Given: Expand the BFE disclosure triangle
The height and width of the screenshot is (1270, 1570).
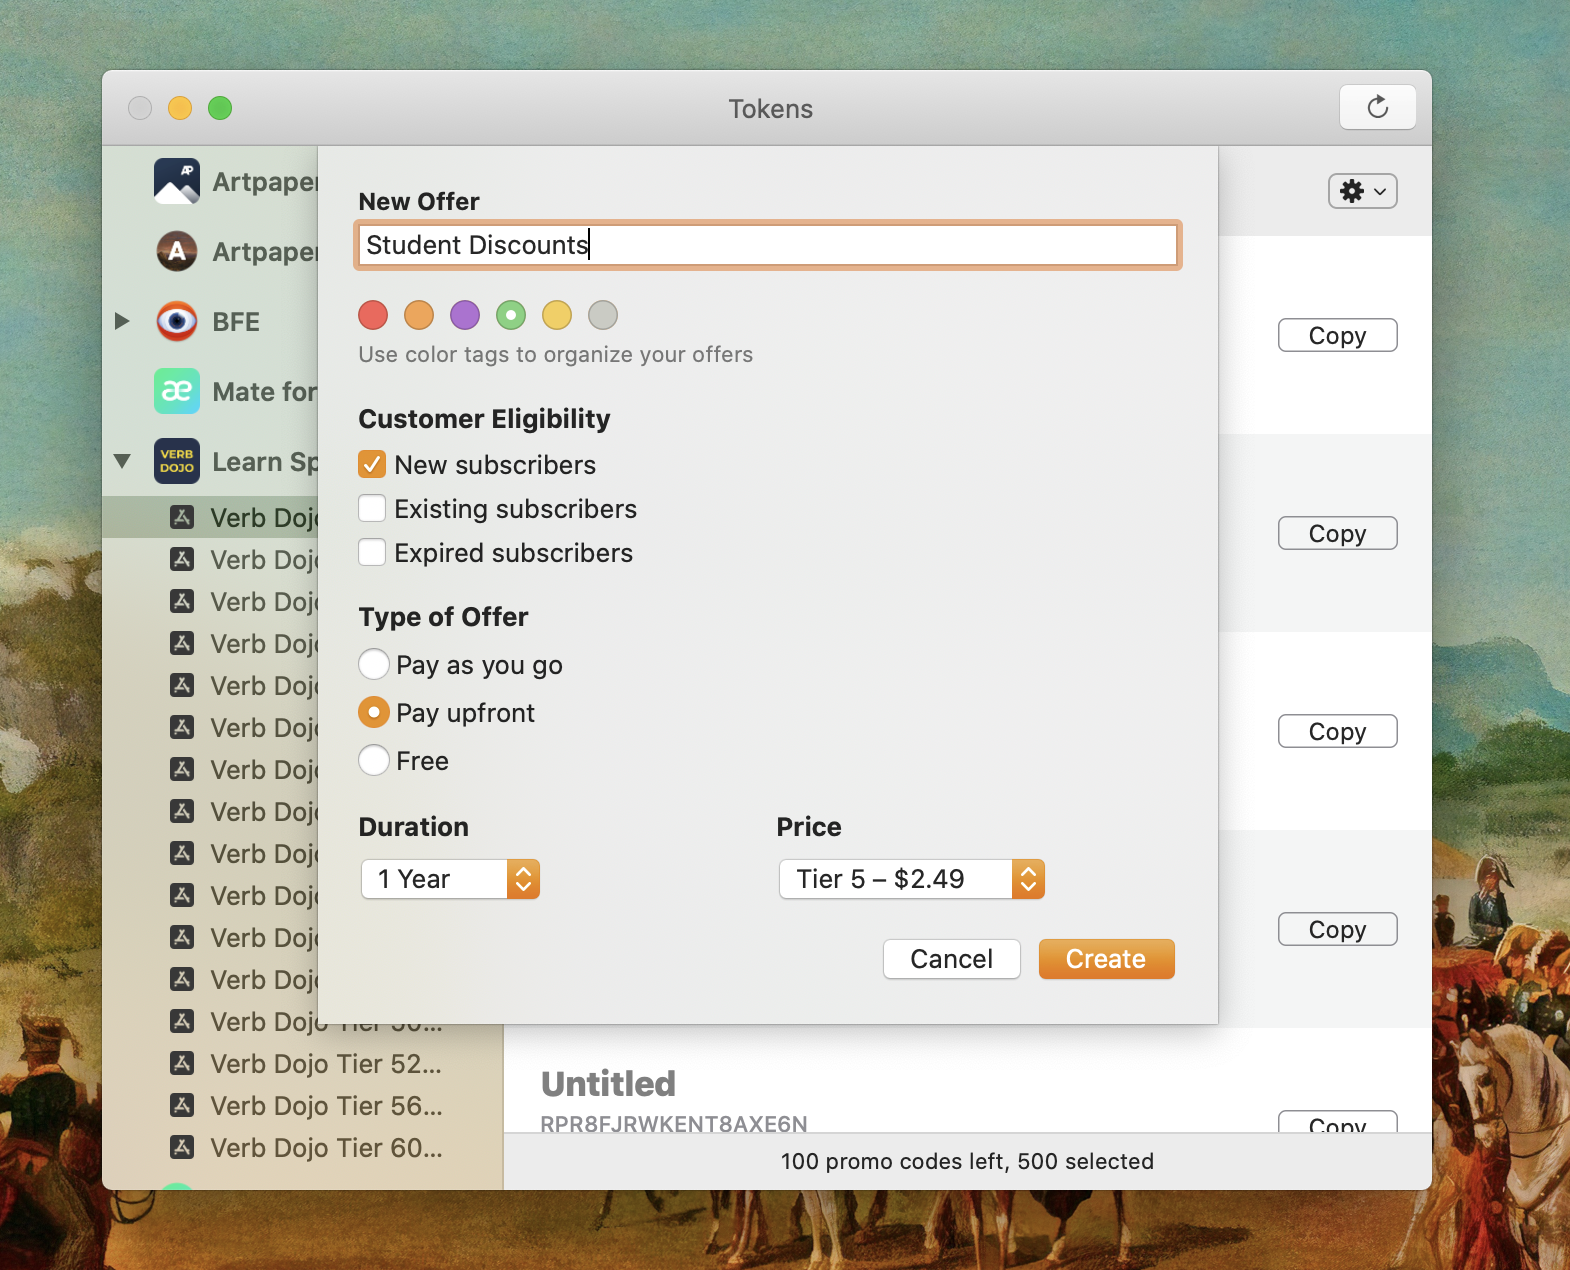Looking at the screenshot, I should [x=122, y=321].
